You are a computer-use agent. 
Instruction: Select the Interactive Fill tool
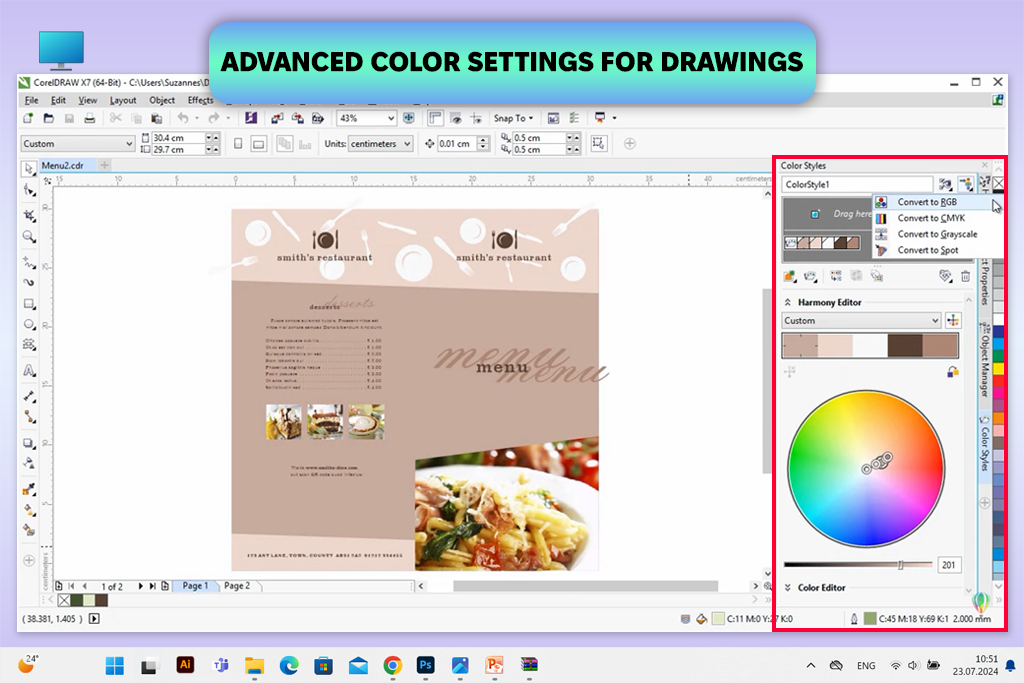click(29, 510)
